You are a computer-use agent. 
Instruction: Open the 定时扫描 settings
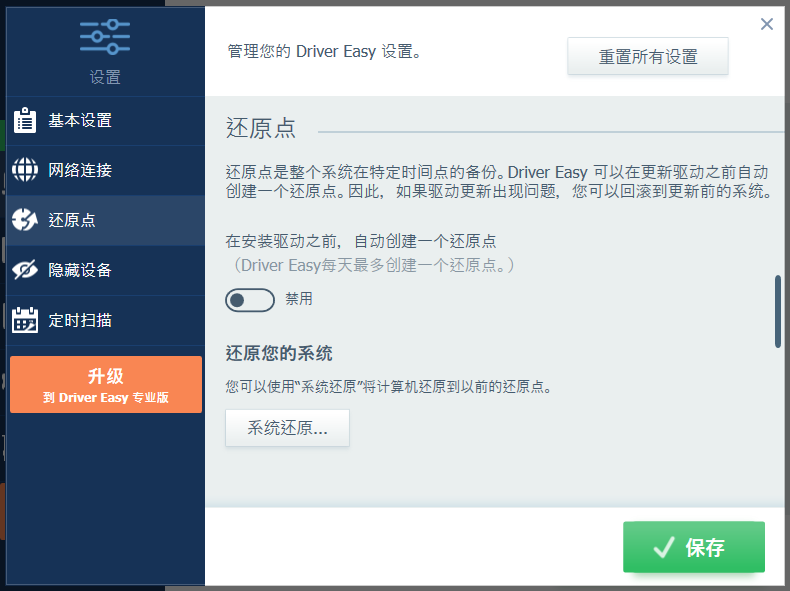105,320
